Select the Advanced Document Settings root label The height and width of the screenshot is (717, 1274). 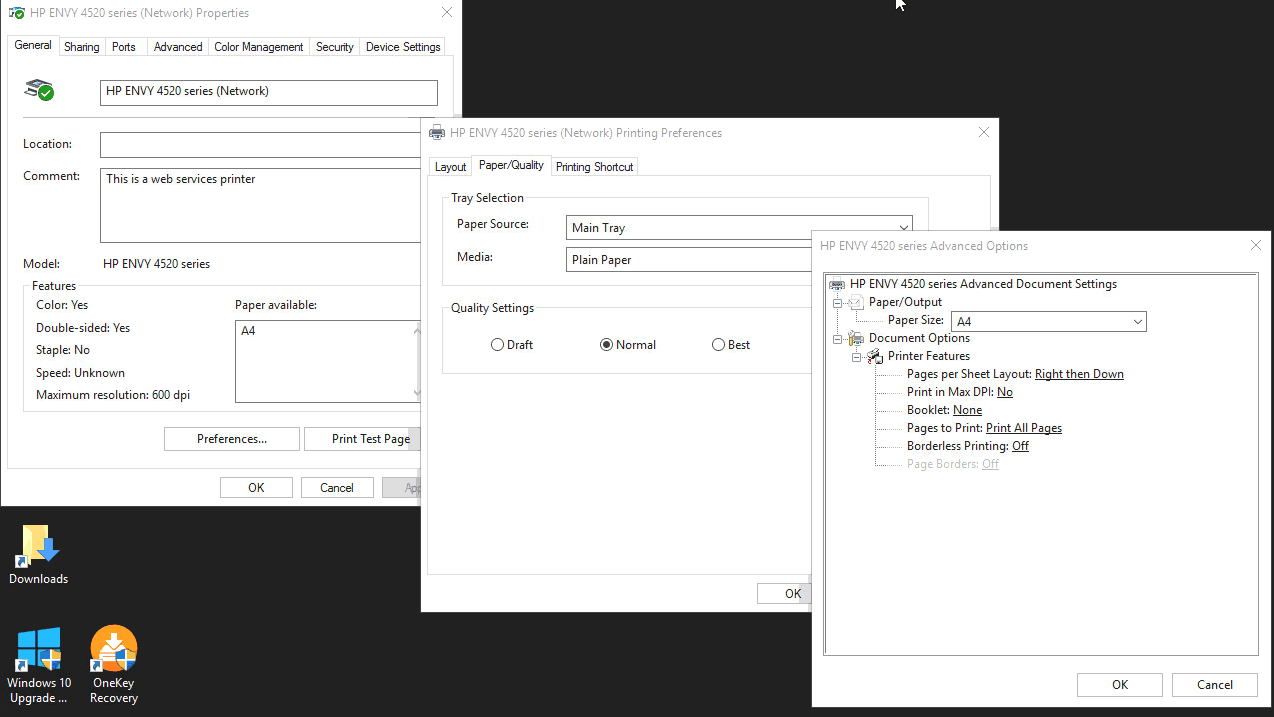coord(983,284)
